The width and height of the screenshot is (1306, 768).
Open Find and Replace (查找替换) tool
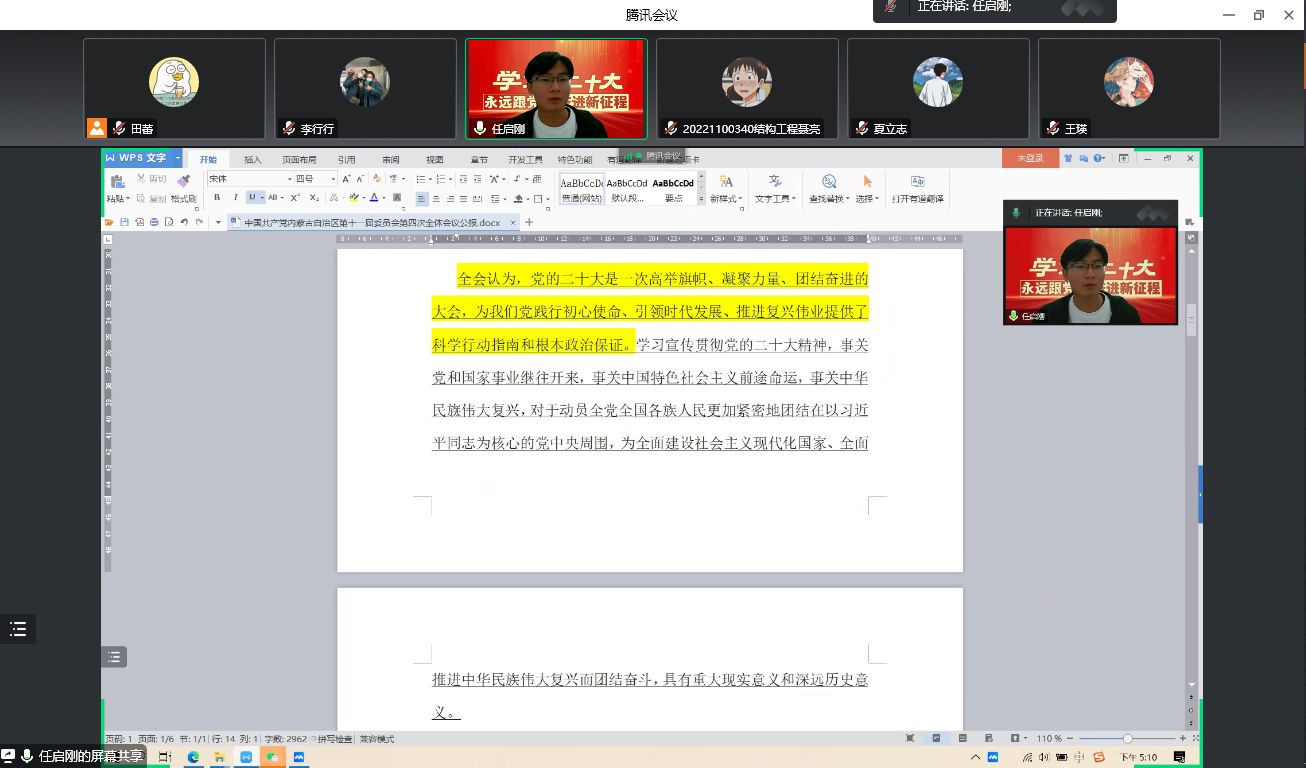[x=829, y=181]
